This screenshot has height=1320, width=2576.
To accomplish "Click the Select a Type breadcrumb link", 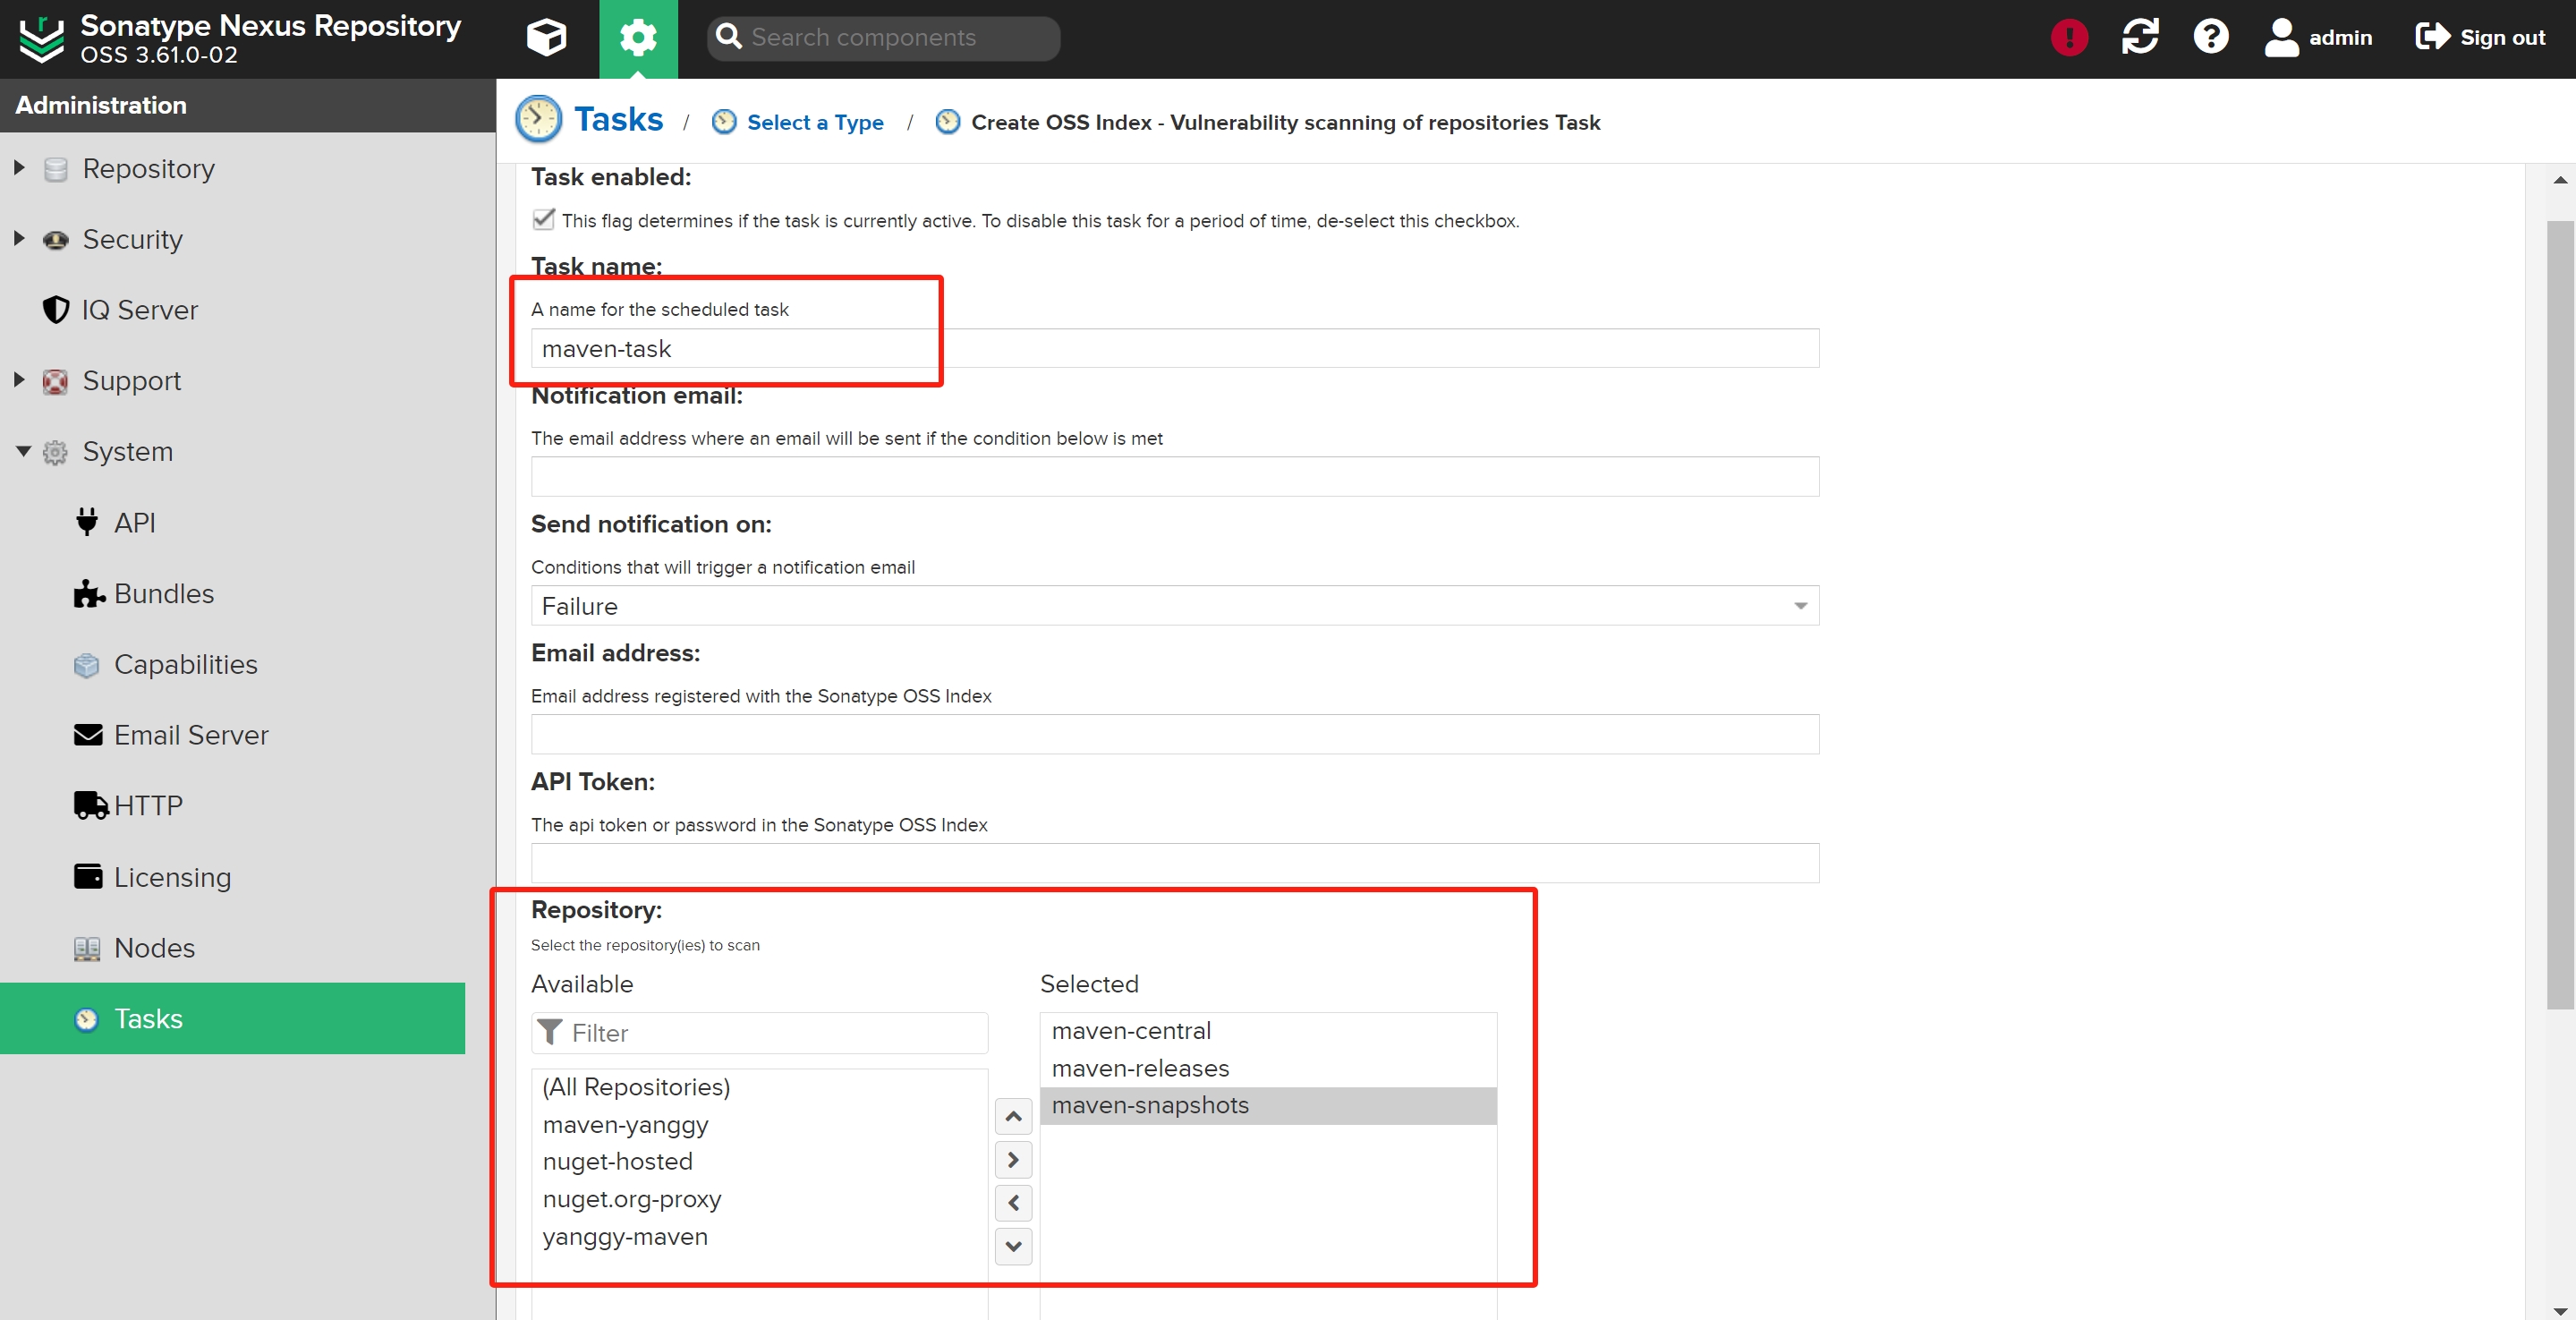I will click(x=814, y=122).
